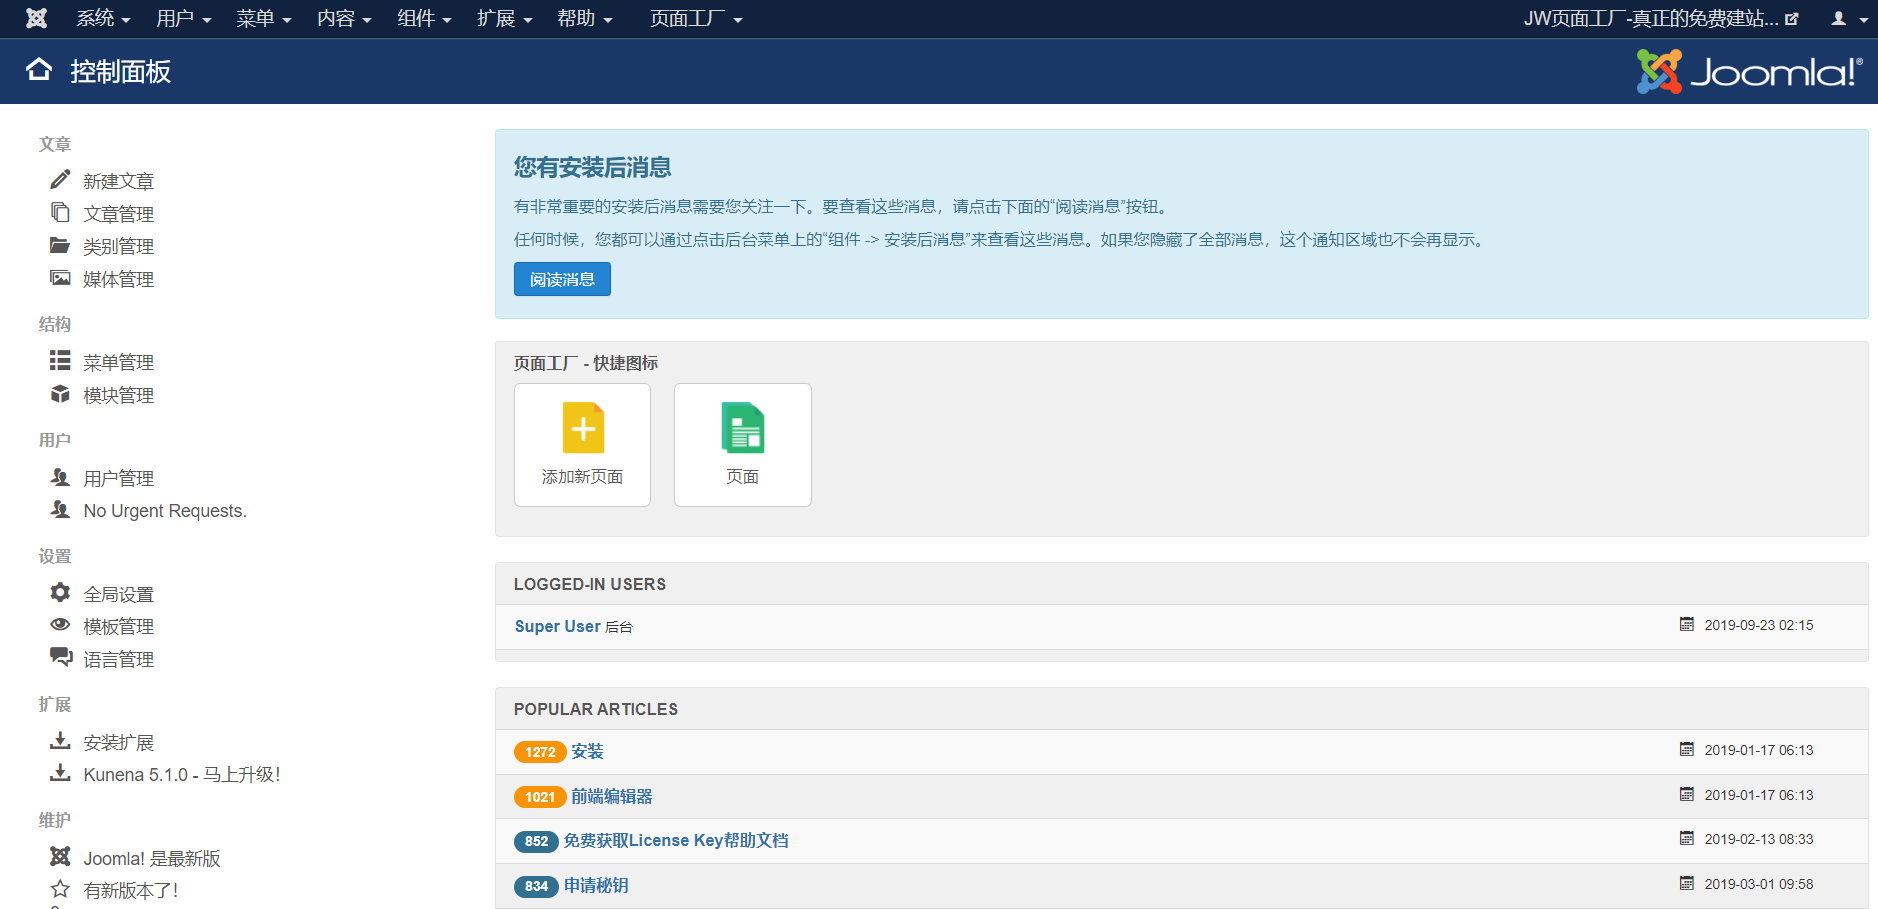Open the 组件 dropdown menu
1878x909 pixels.
424,19
